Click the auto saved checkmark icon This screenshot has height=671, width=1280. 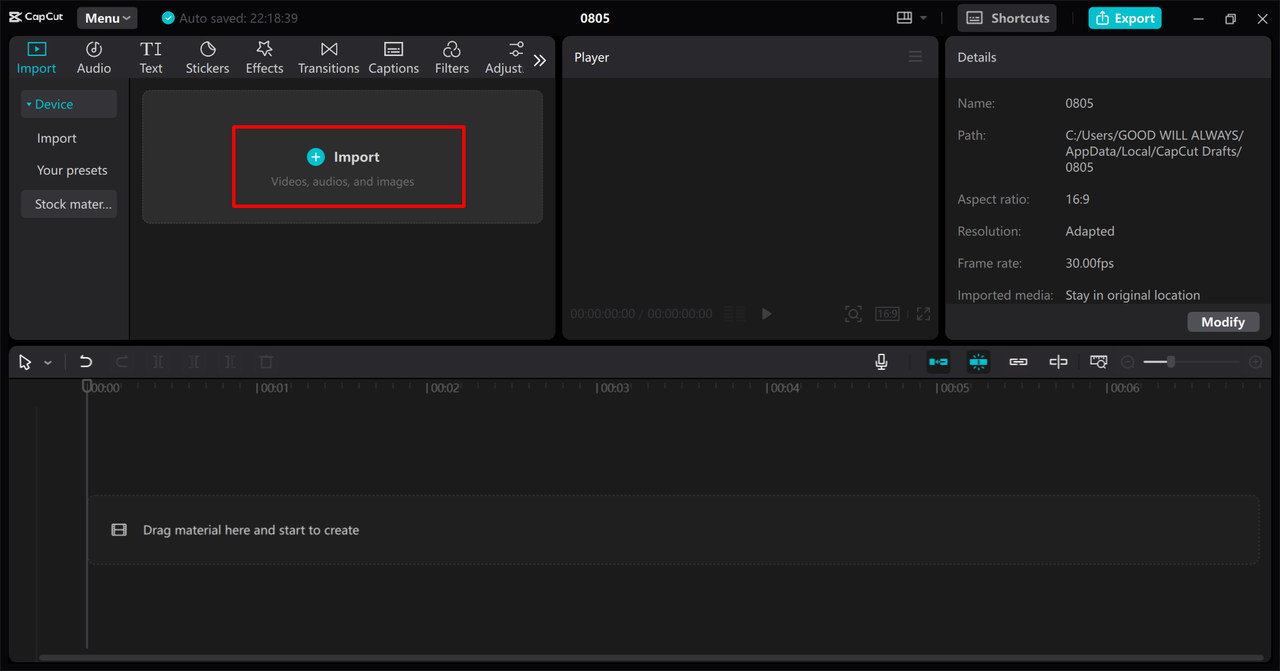168,18
